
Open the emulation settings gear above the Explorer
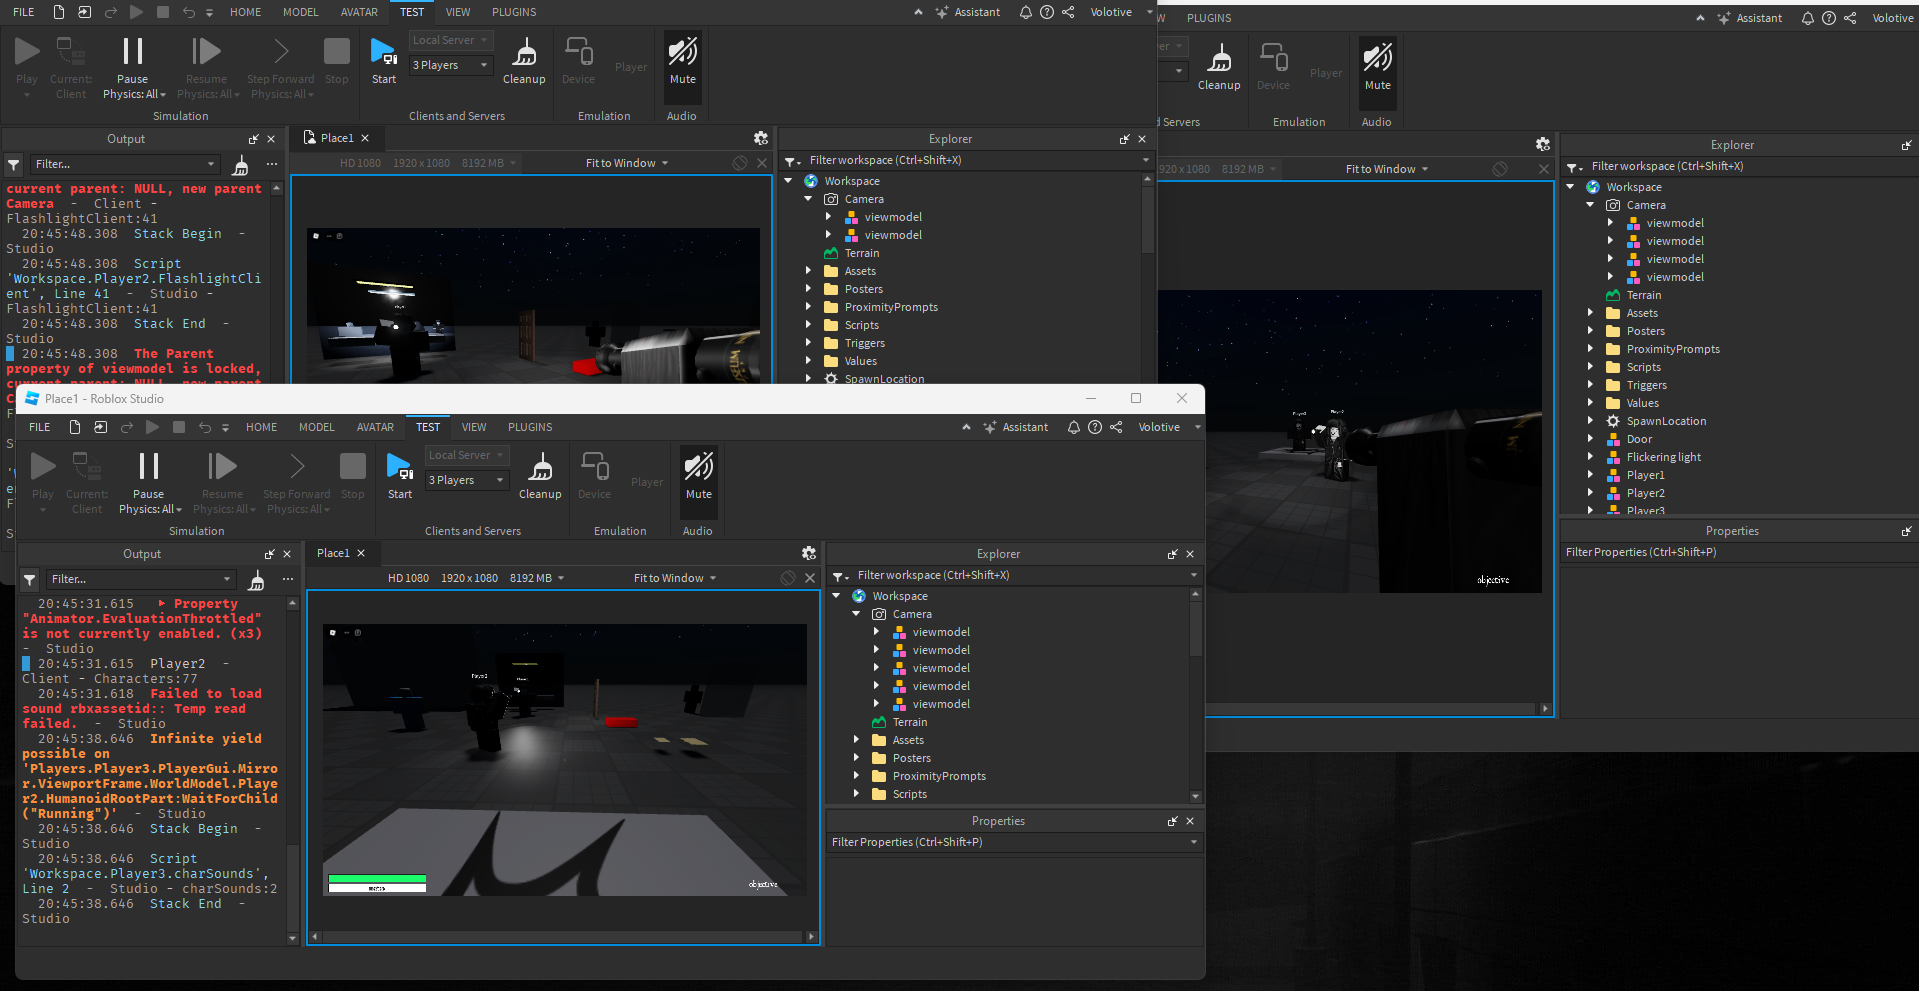point(808,553)
